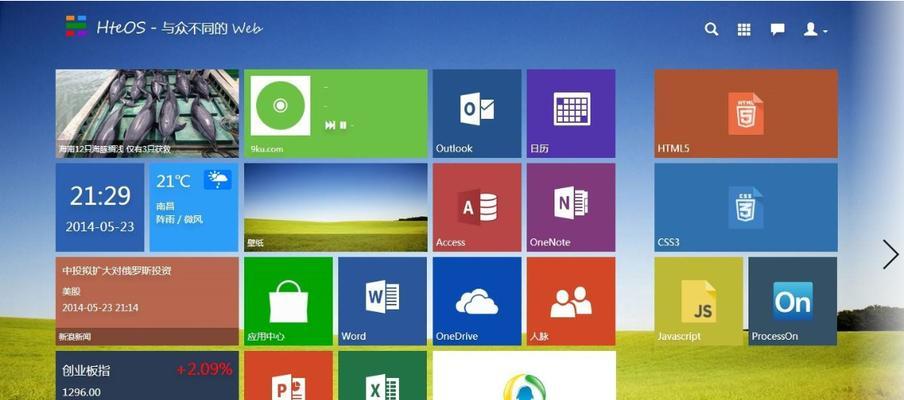This screenshot has height=400, width=904.
Task: Launch the Word tile
Action: (382, 301)
